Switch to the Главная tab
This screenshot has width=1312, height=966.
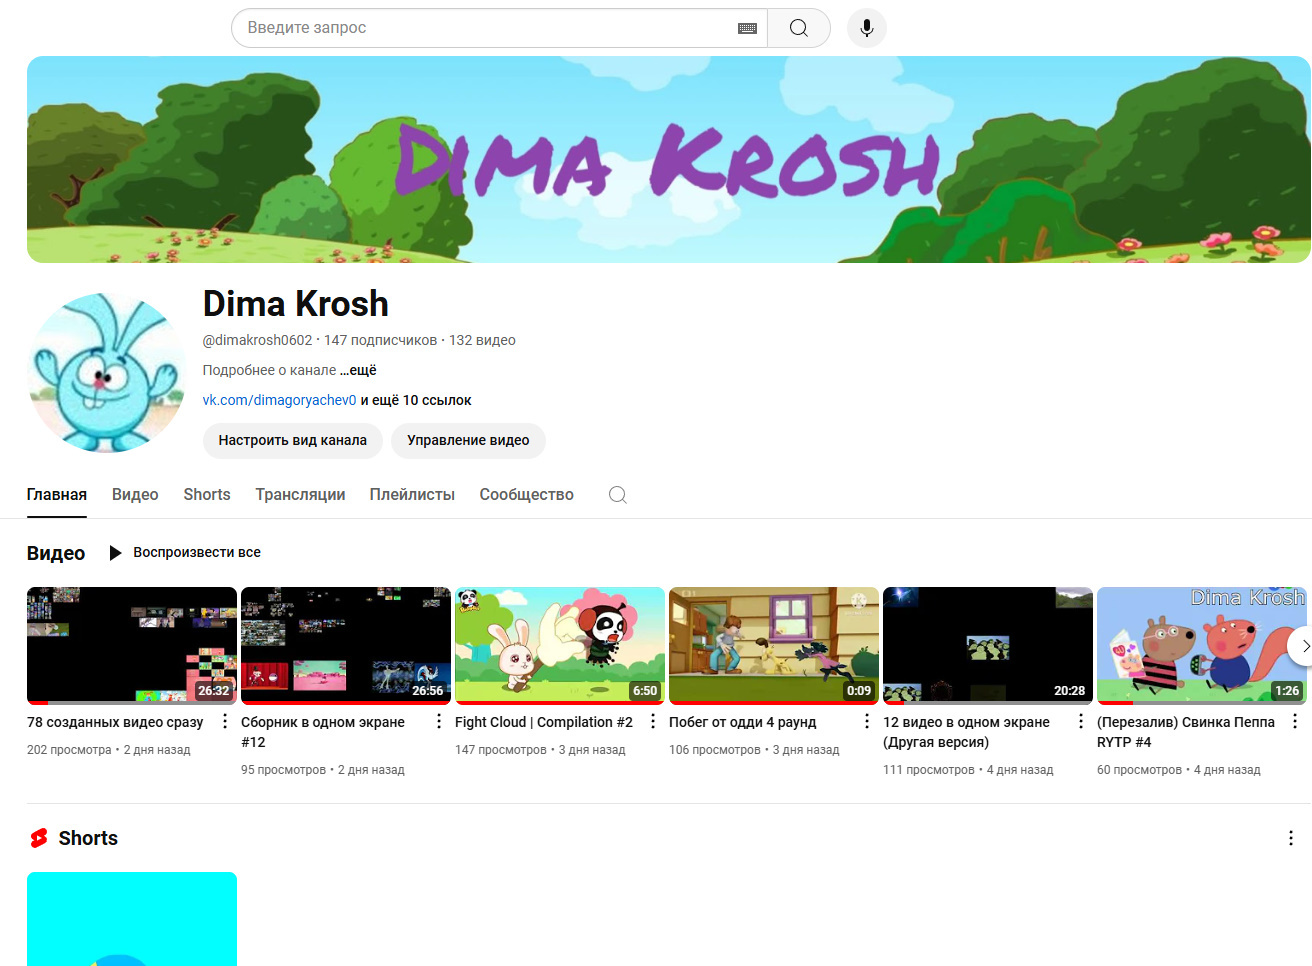57,495
